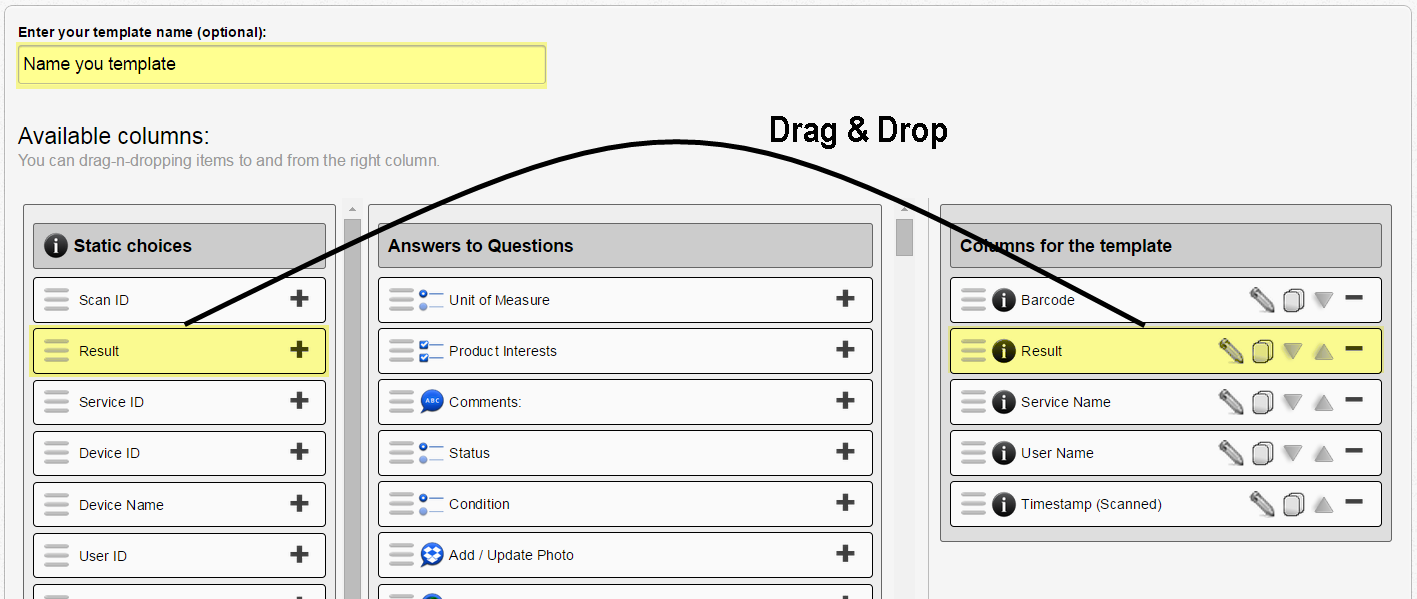
Task: Edit the User Name column with pencil
Action: point(1231,452)
